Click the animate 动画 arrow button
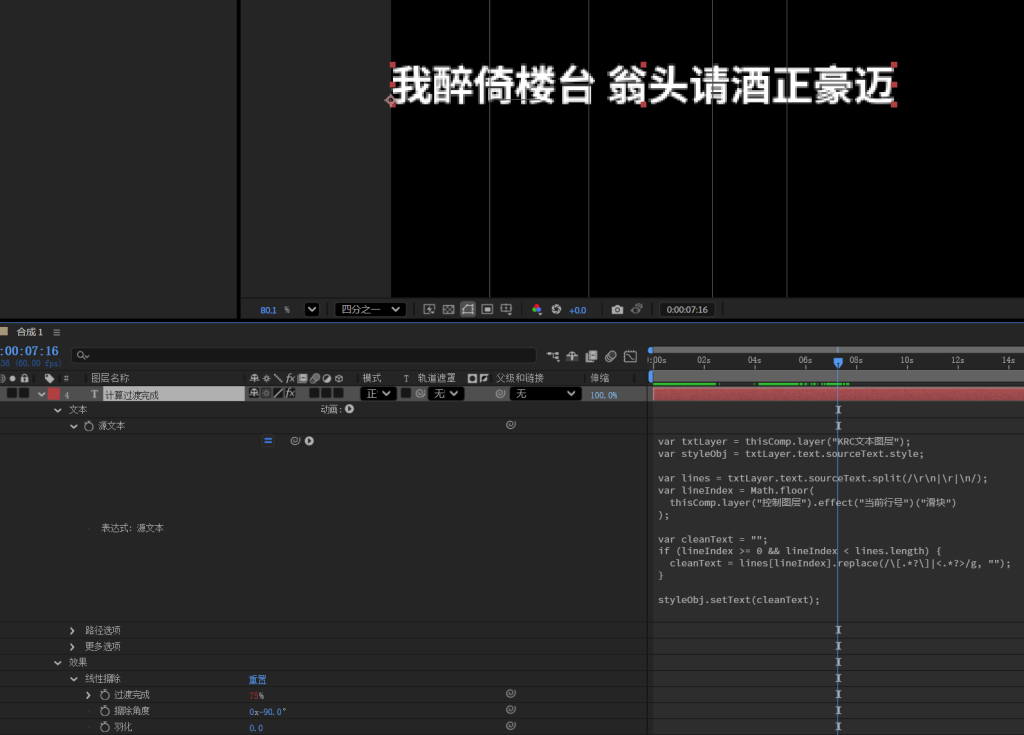1024x735 pixels. point(349,409)
